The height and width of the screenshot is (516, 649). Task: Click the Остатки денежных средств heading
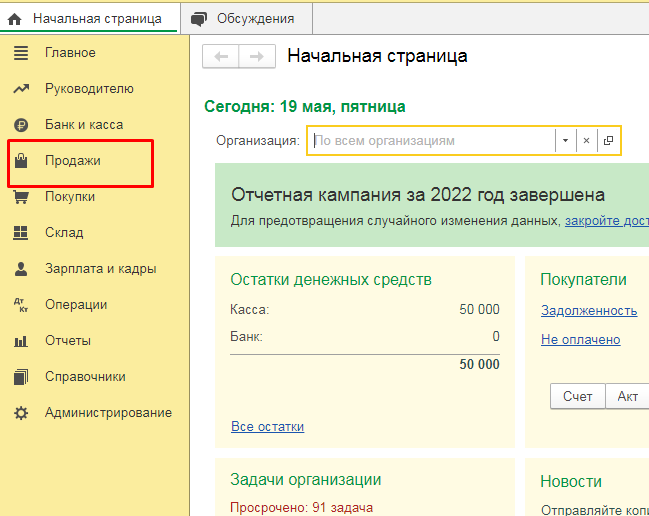331,280
